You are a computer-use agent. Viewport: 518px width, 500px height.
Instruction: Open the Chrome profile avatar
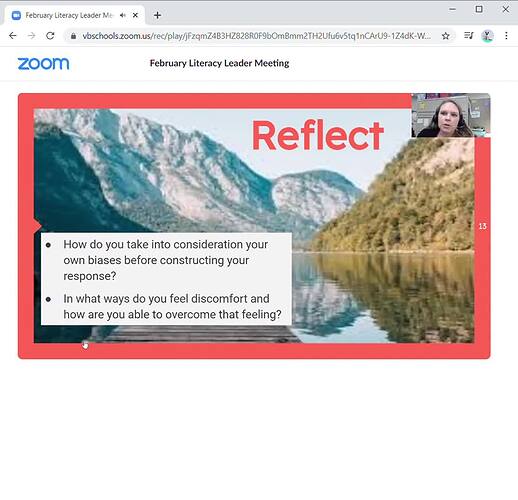click(x=487, y=36)
